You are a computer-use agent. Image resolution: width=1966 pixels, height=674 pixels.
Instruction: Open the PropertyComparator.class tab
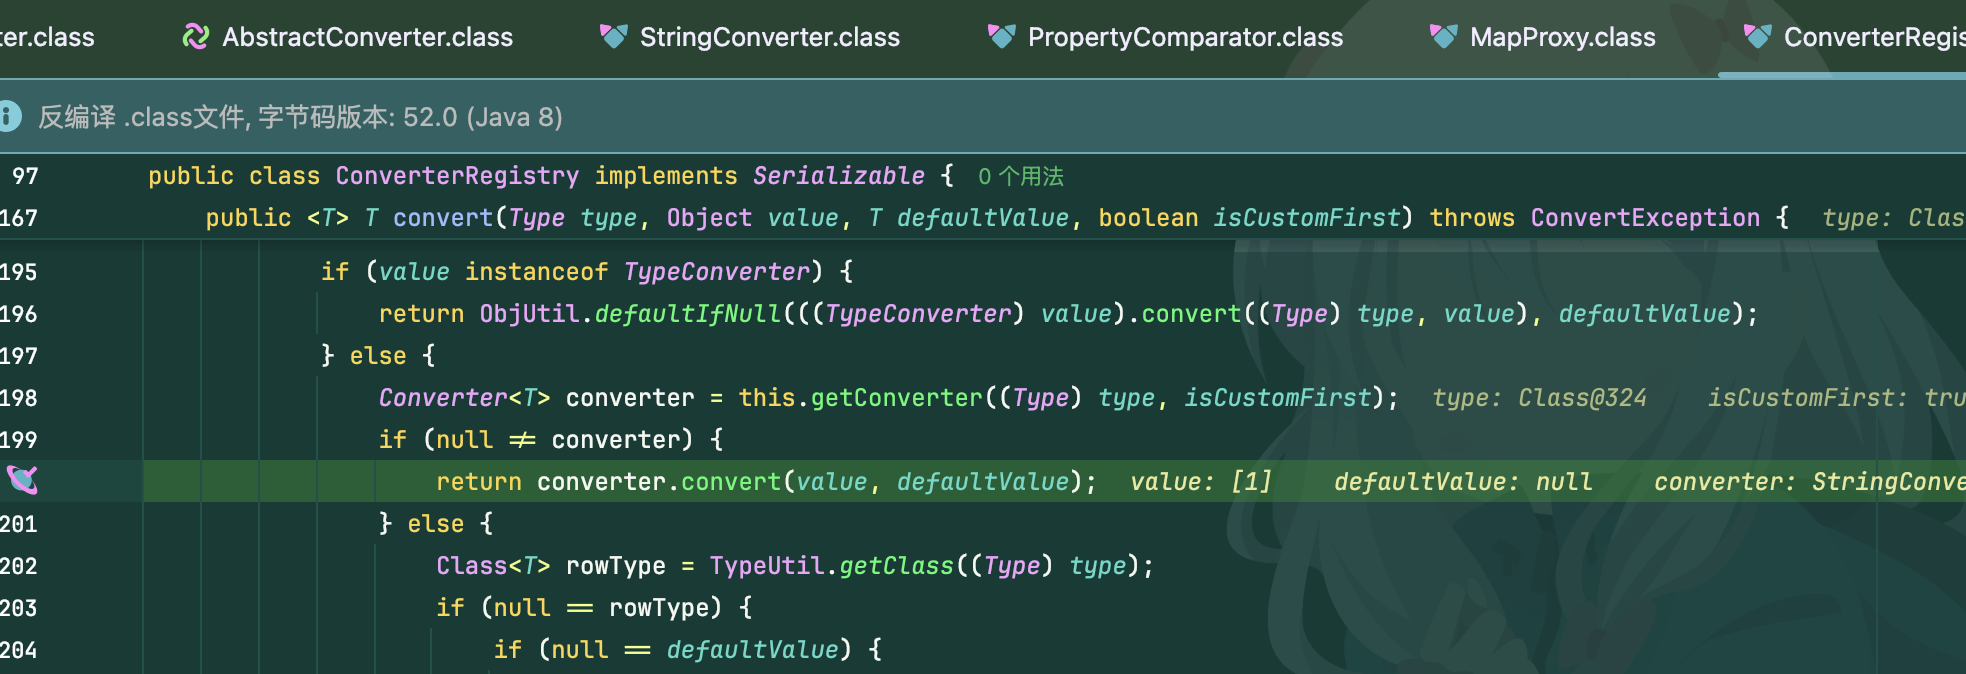pos(1165,37)
